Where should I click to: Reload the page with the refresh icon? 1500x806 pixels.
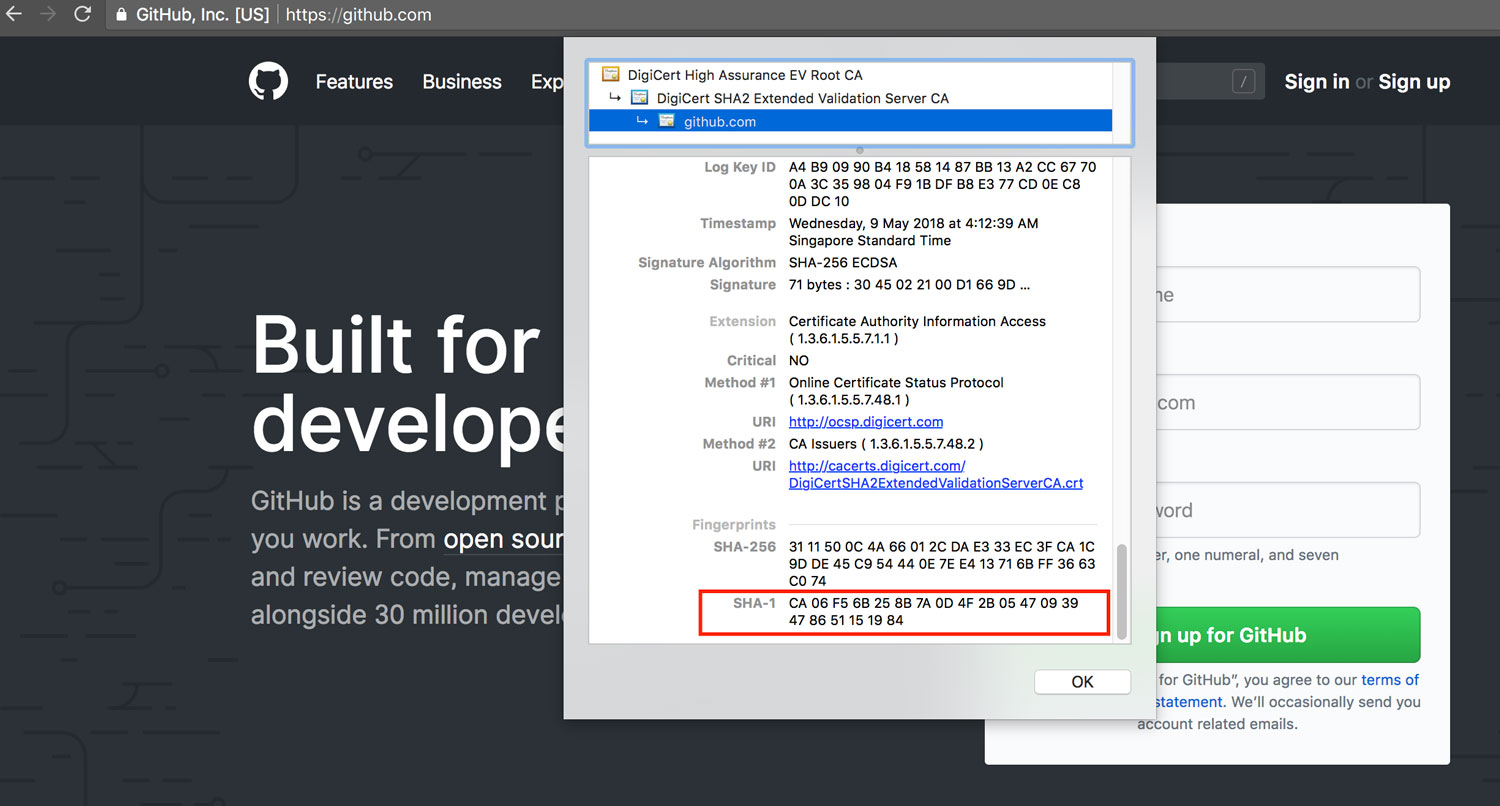83,15
